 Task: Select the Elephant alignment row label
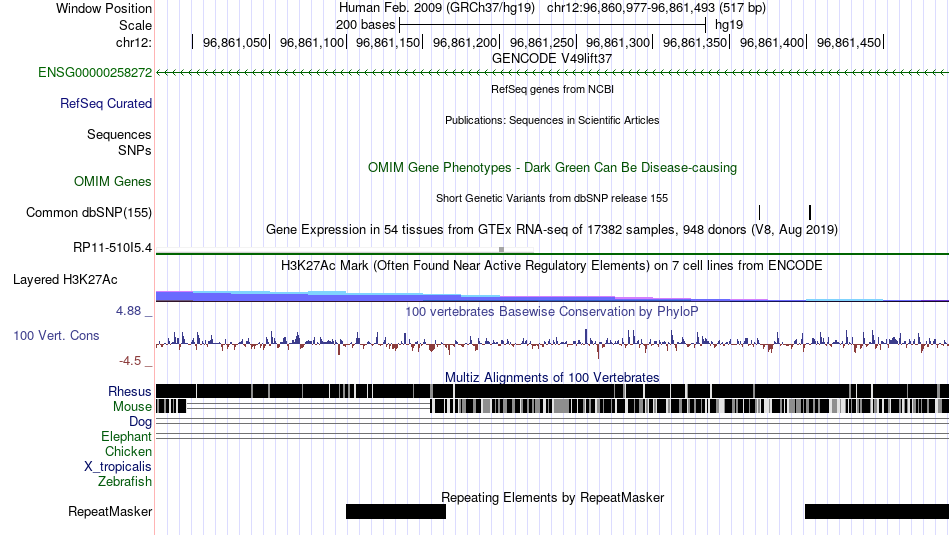coord(127,437)
